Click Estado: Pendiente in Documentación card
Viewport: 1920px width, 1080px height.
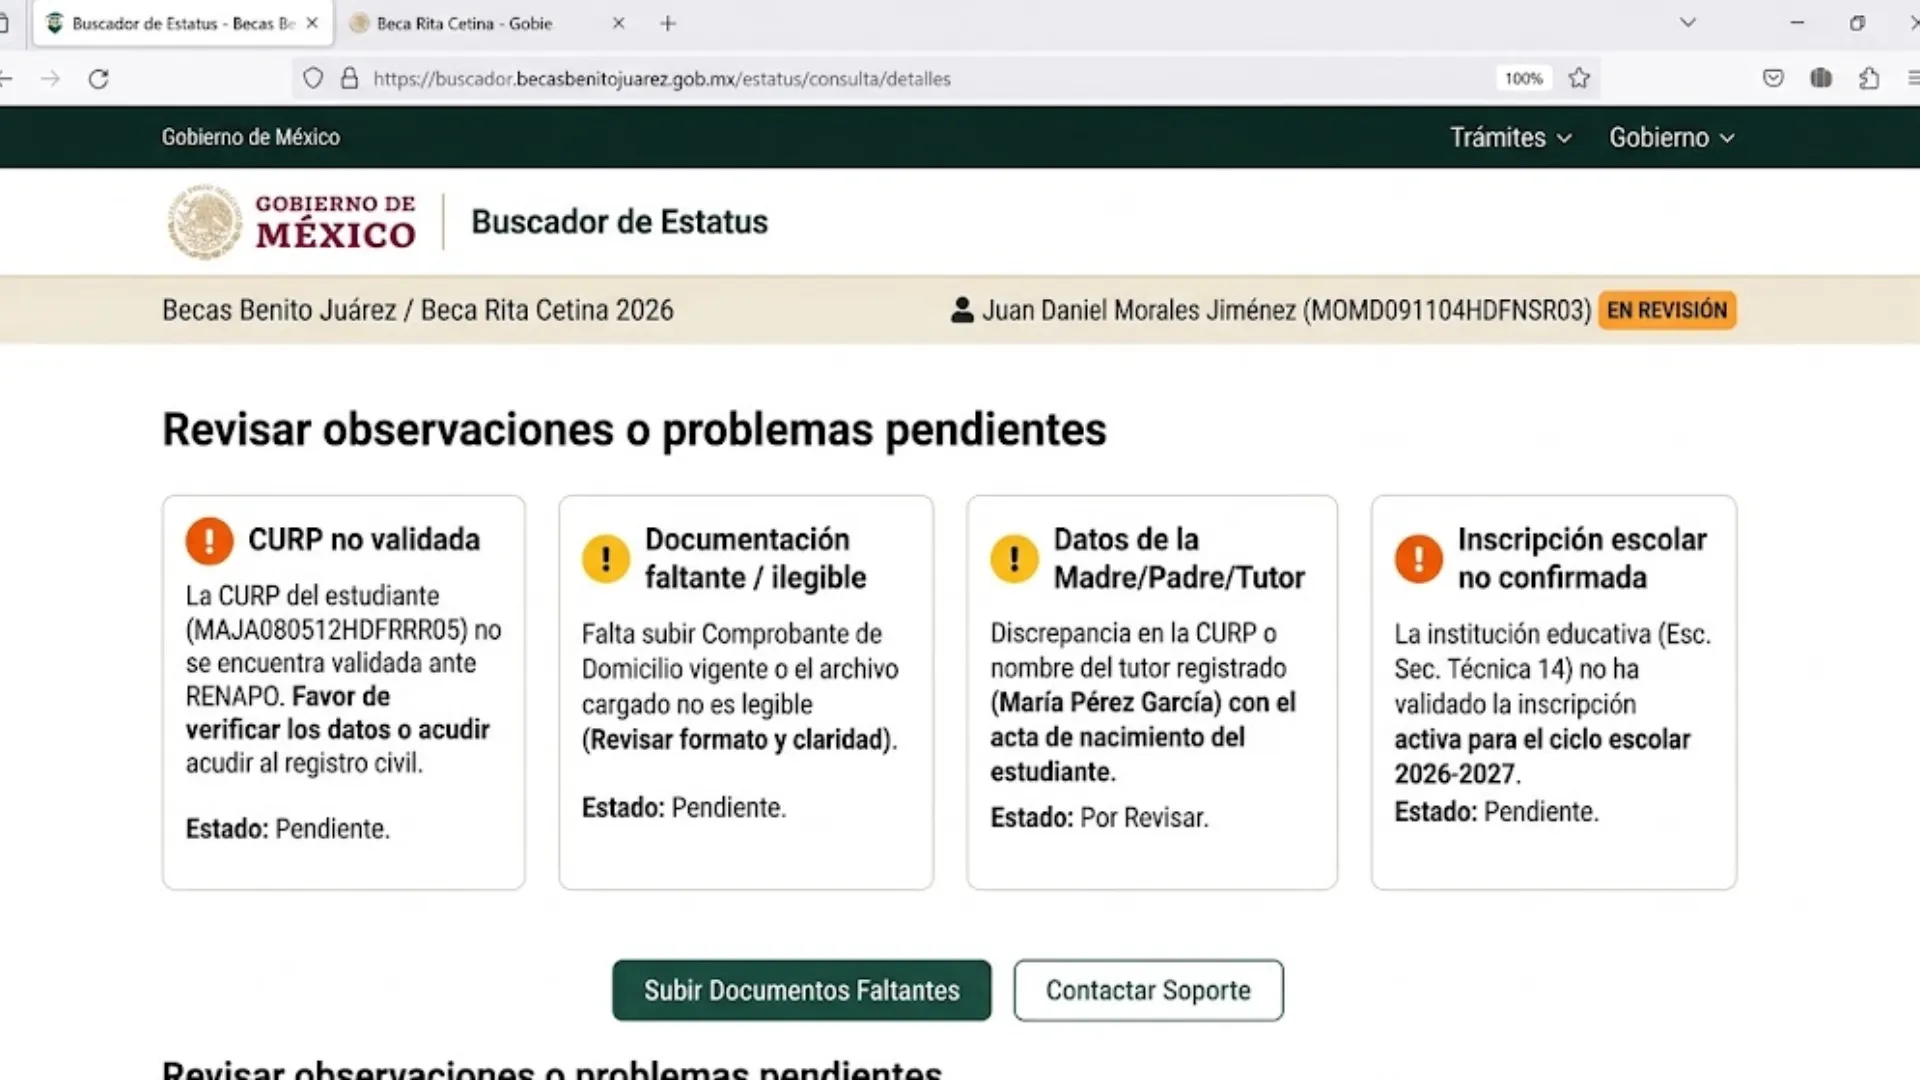click(x=684, y=808)
